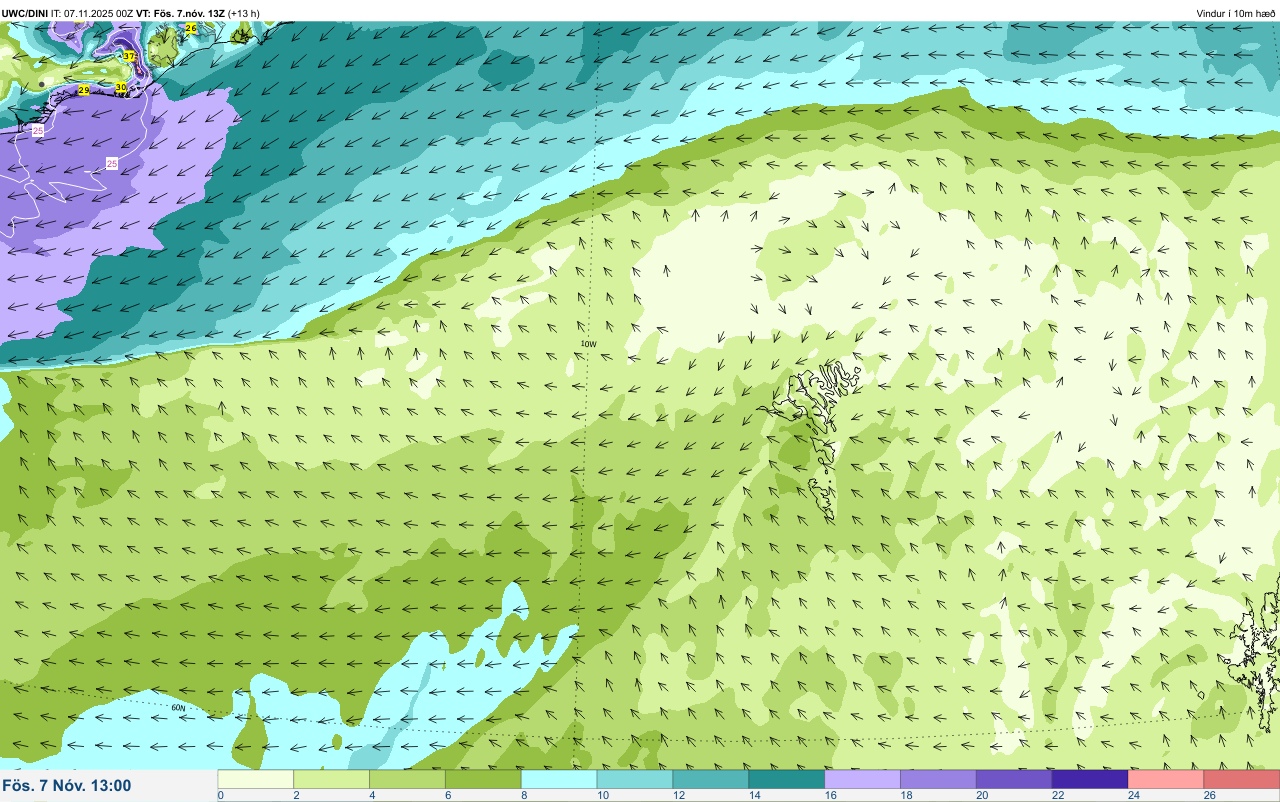Pick the 4–6 green legend swatch
1280x802 pixels.
[x=407, y=779]
